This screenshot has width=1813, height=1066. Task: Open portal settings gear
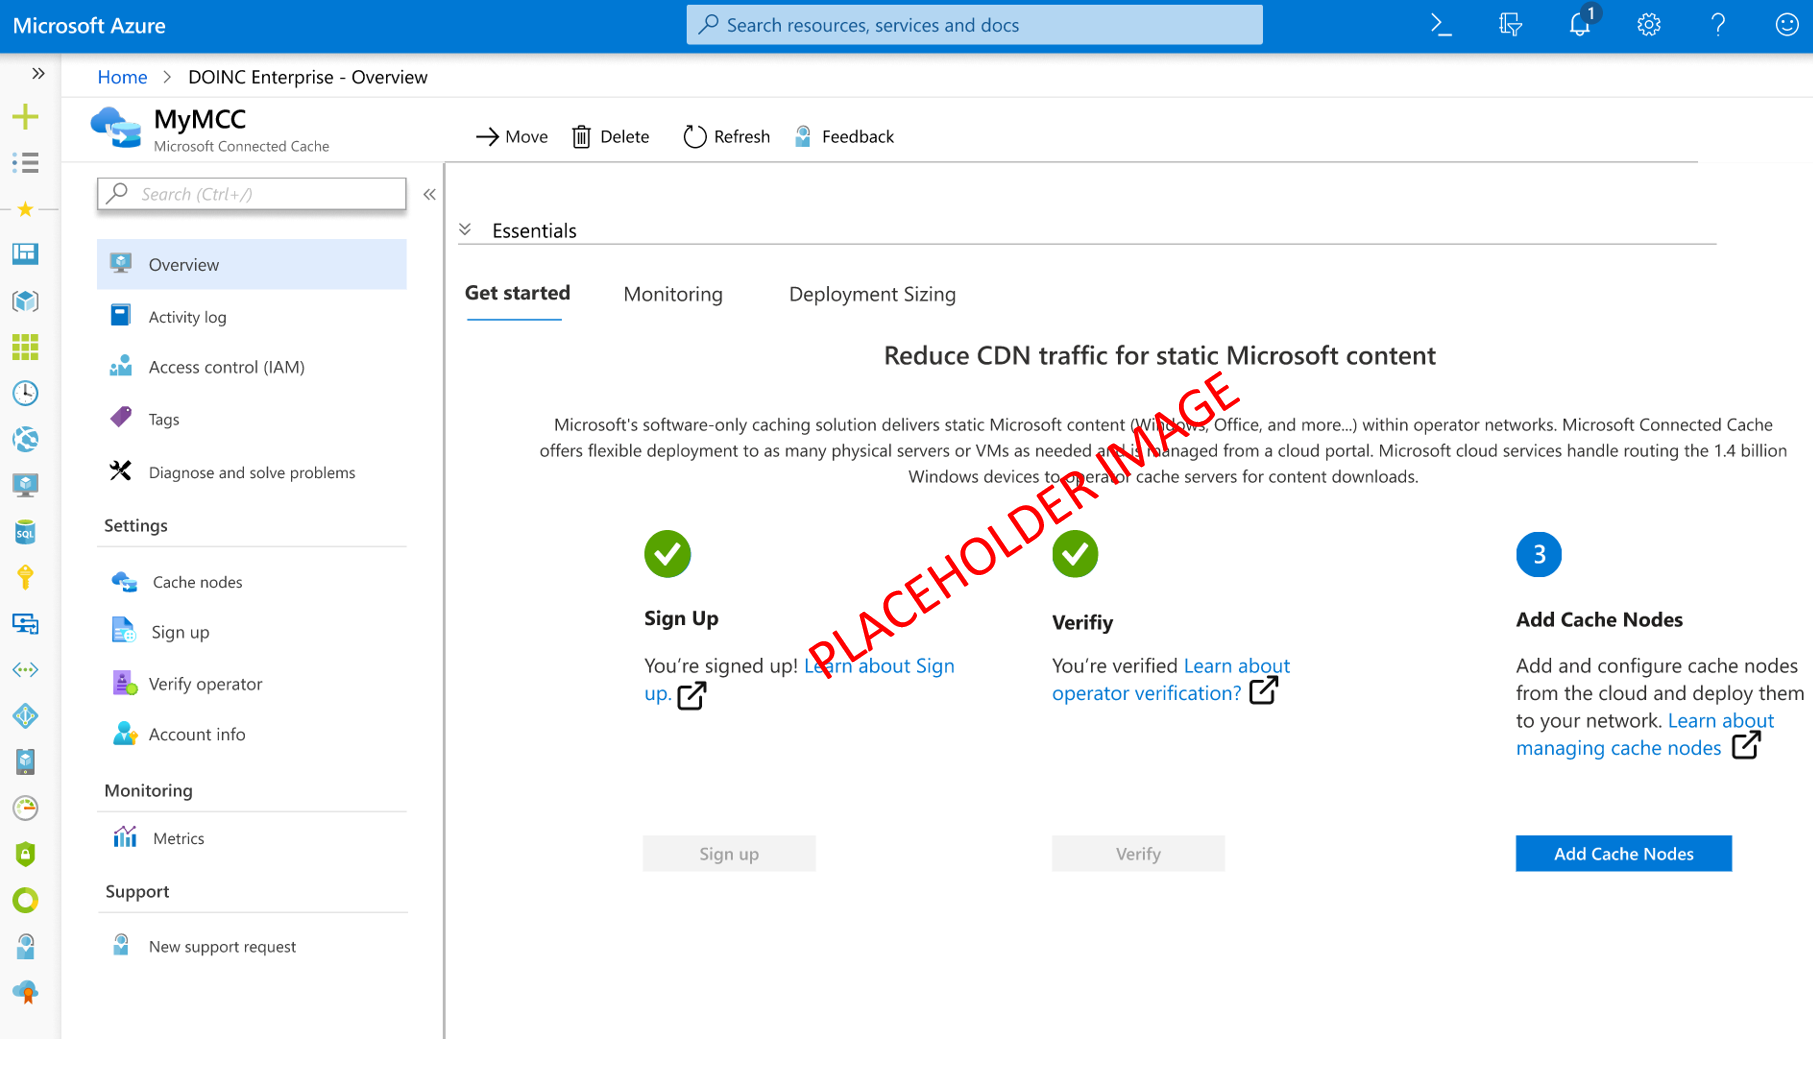click(x=1648, y=25)
